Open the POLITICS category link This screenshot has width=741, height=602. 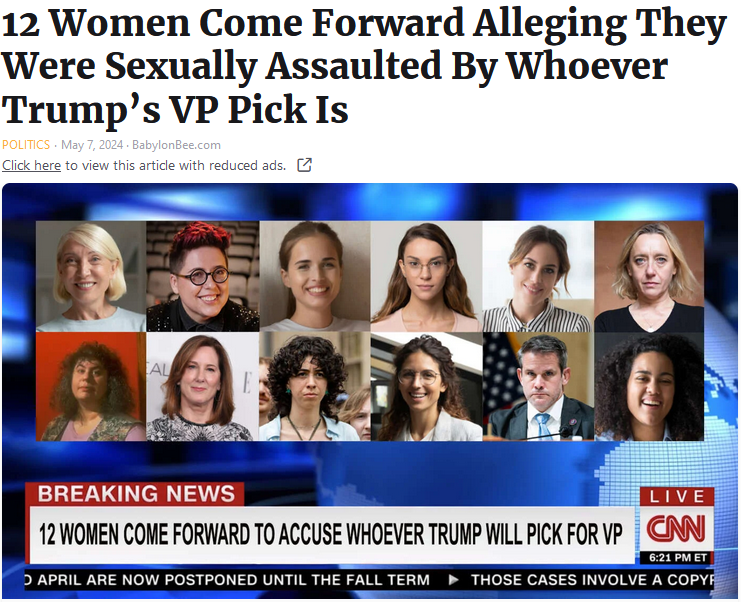click(26, 145)
